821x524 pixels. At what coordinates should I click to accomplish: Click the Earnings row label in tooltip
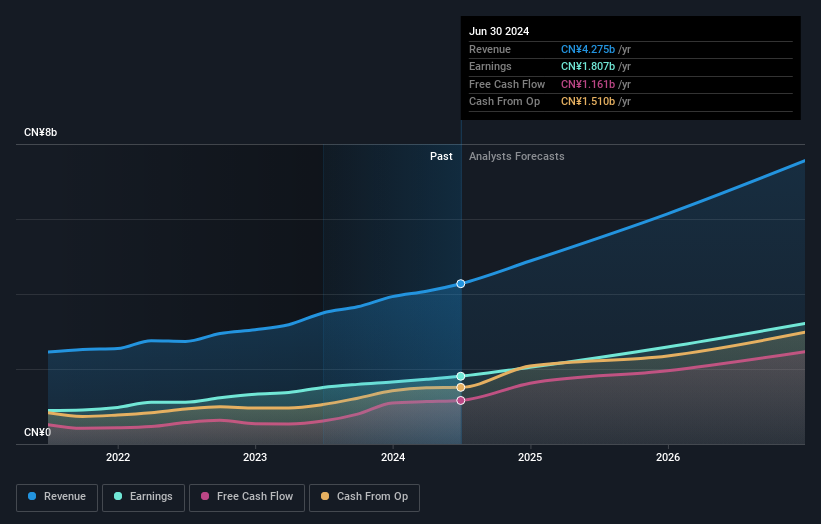point(490,66)
